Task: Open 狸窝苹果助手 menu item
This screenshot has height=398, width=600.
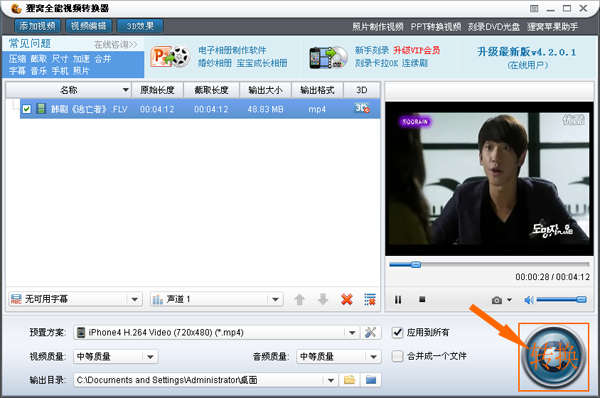Action: coord(552,27)
